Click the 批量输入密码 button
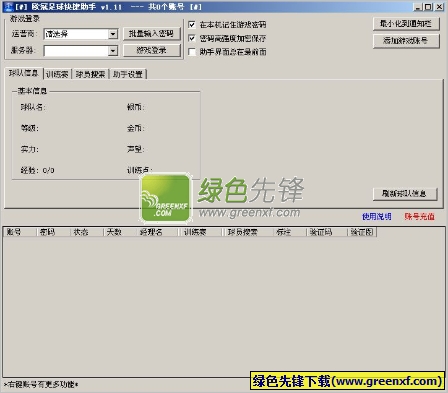 point(152,34)
